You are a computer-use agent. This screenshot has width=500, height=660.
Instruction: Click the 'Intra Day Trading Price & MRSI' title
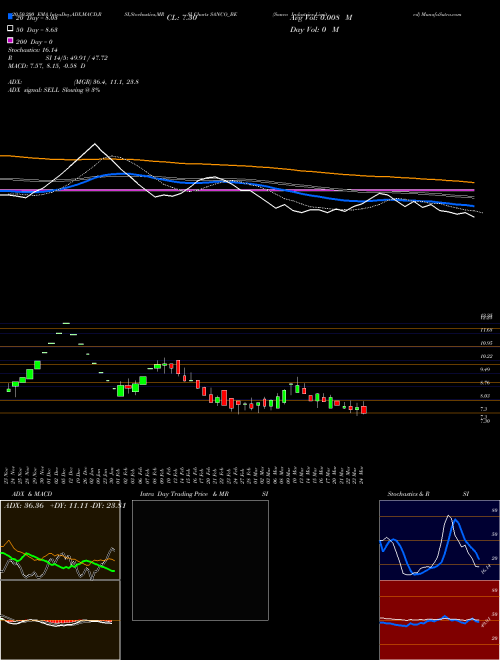click(x=204, y=494)
